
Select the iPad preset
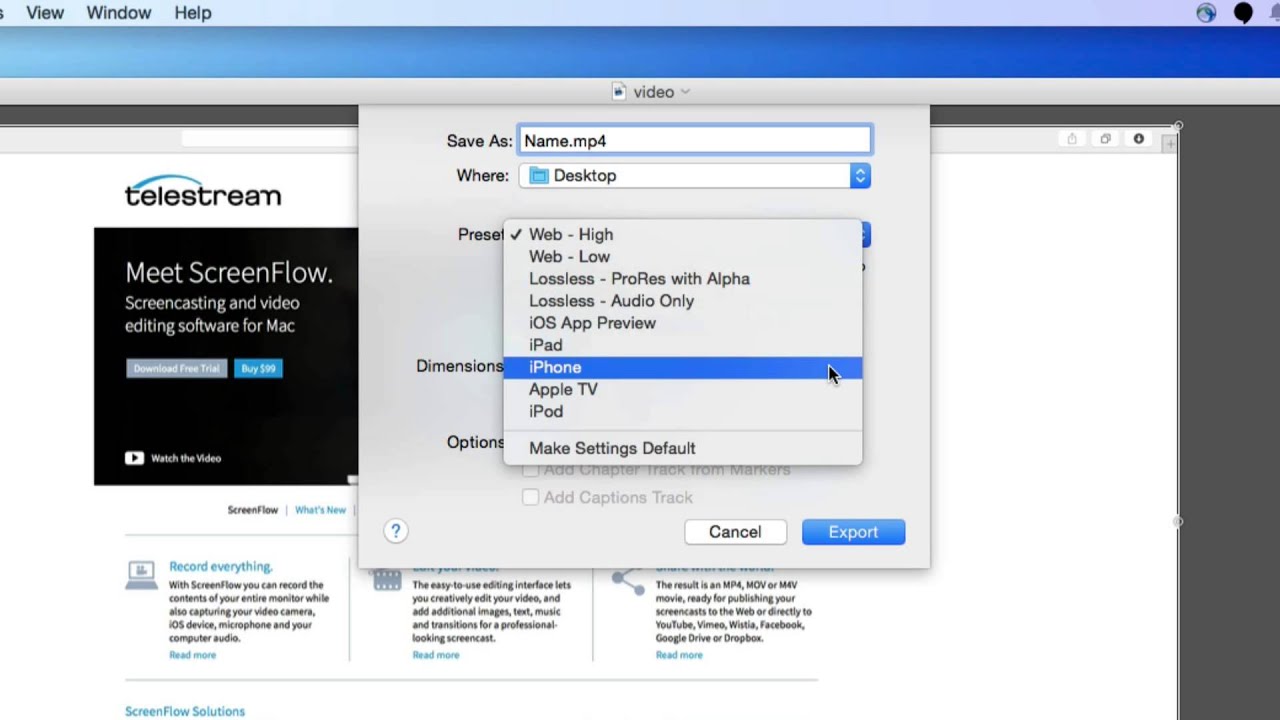[682, 344]
